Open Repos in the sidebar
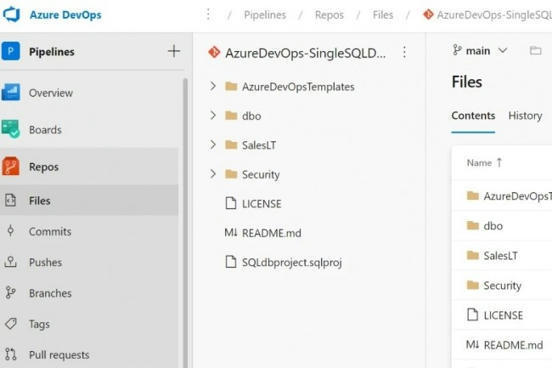552x368 pixels. [x=44, y=167]
